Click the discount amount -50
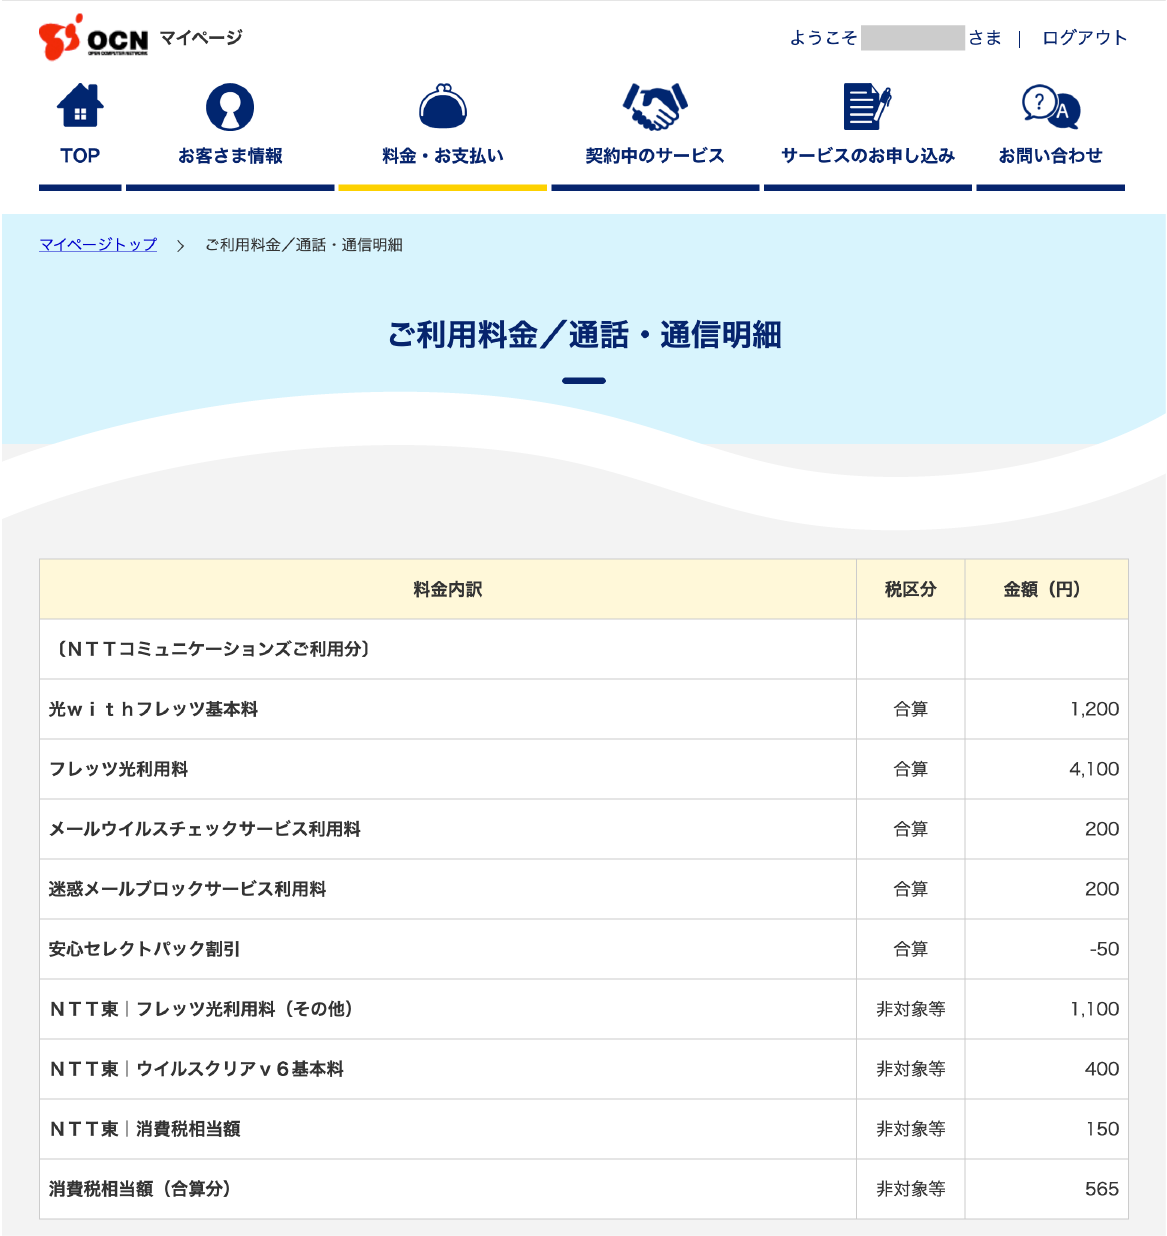The image size is (1167, 1236). pos(1105,949)
